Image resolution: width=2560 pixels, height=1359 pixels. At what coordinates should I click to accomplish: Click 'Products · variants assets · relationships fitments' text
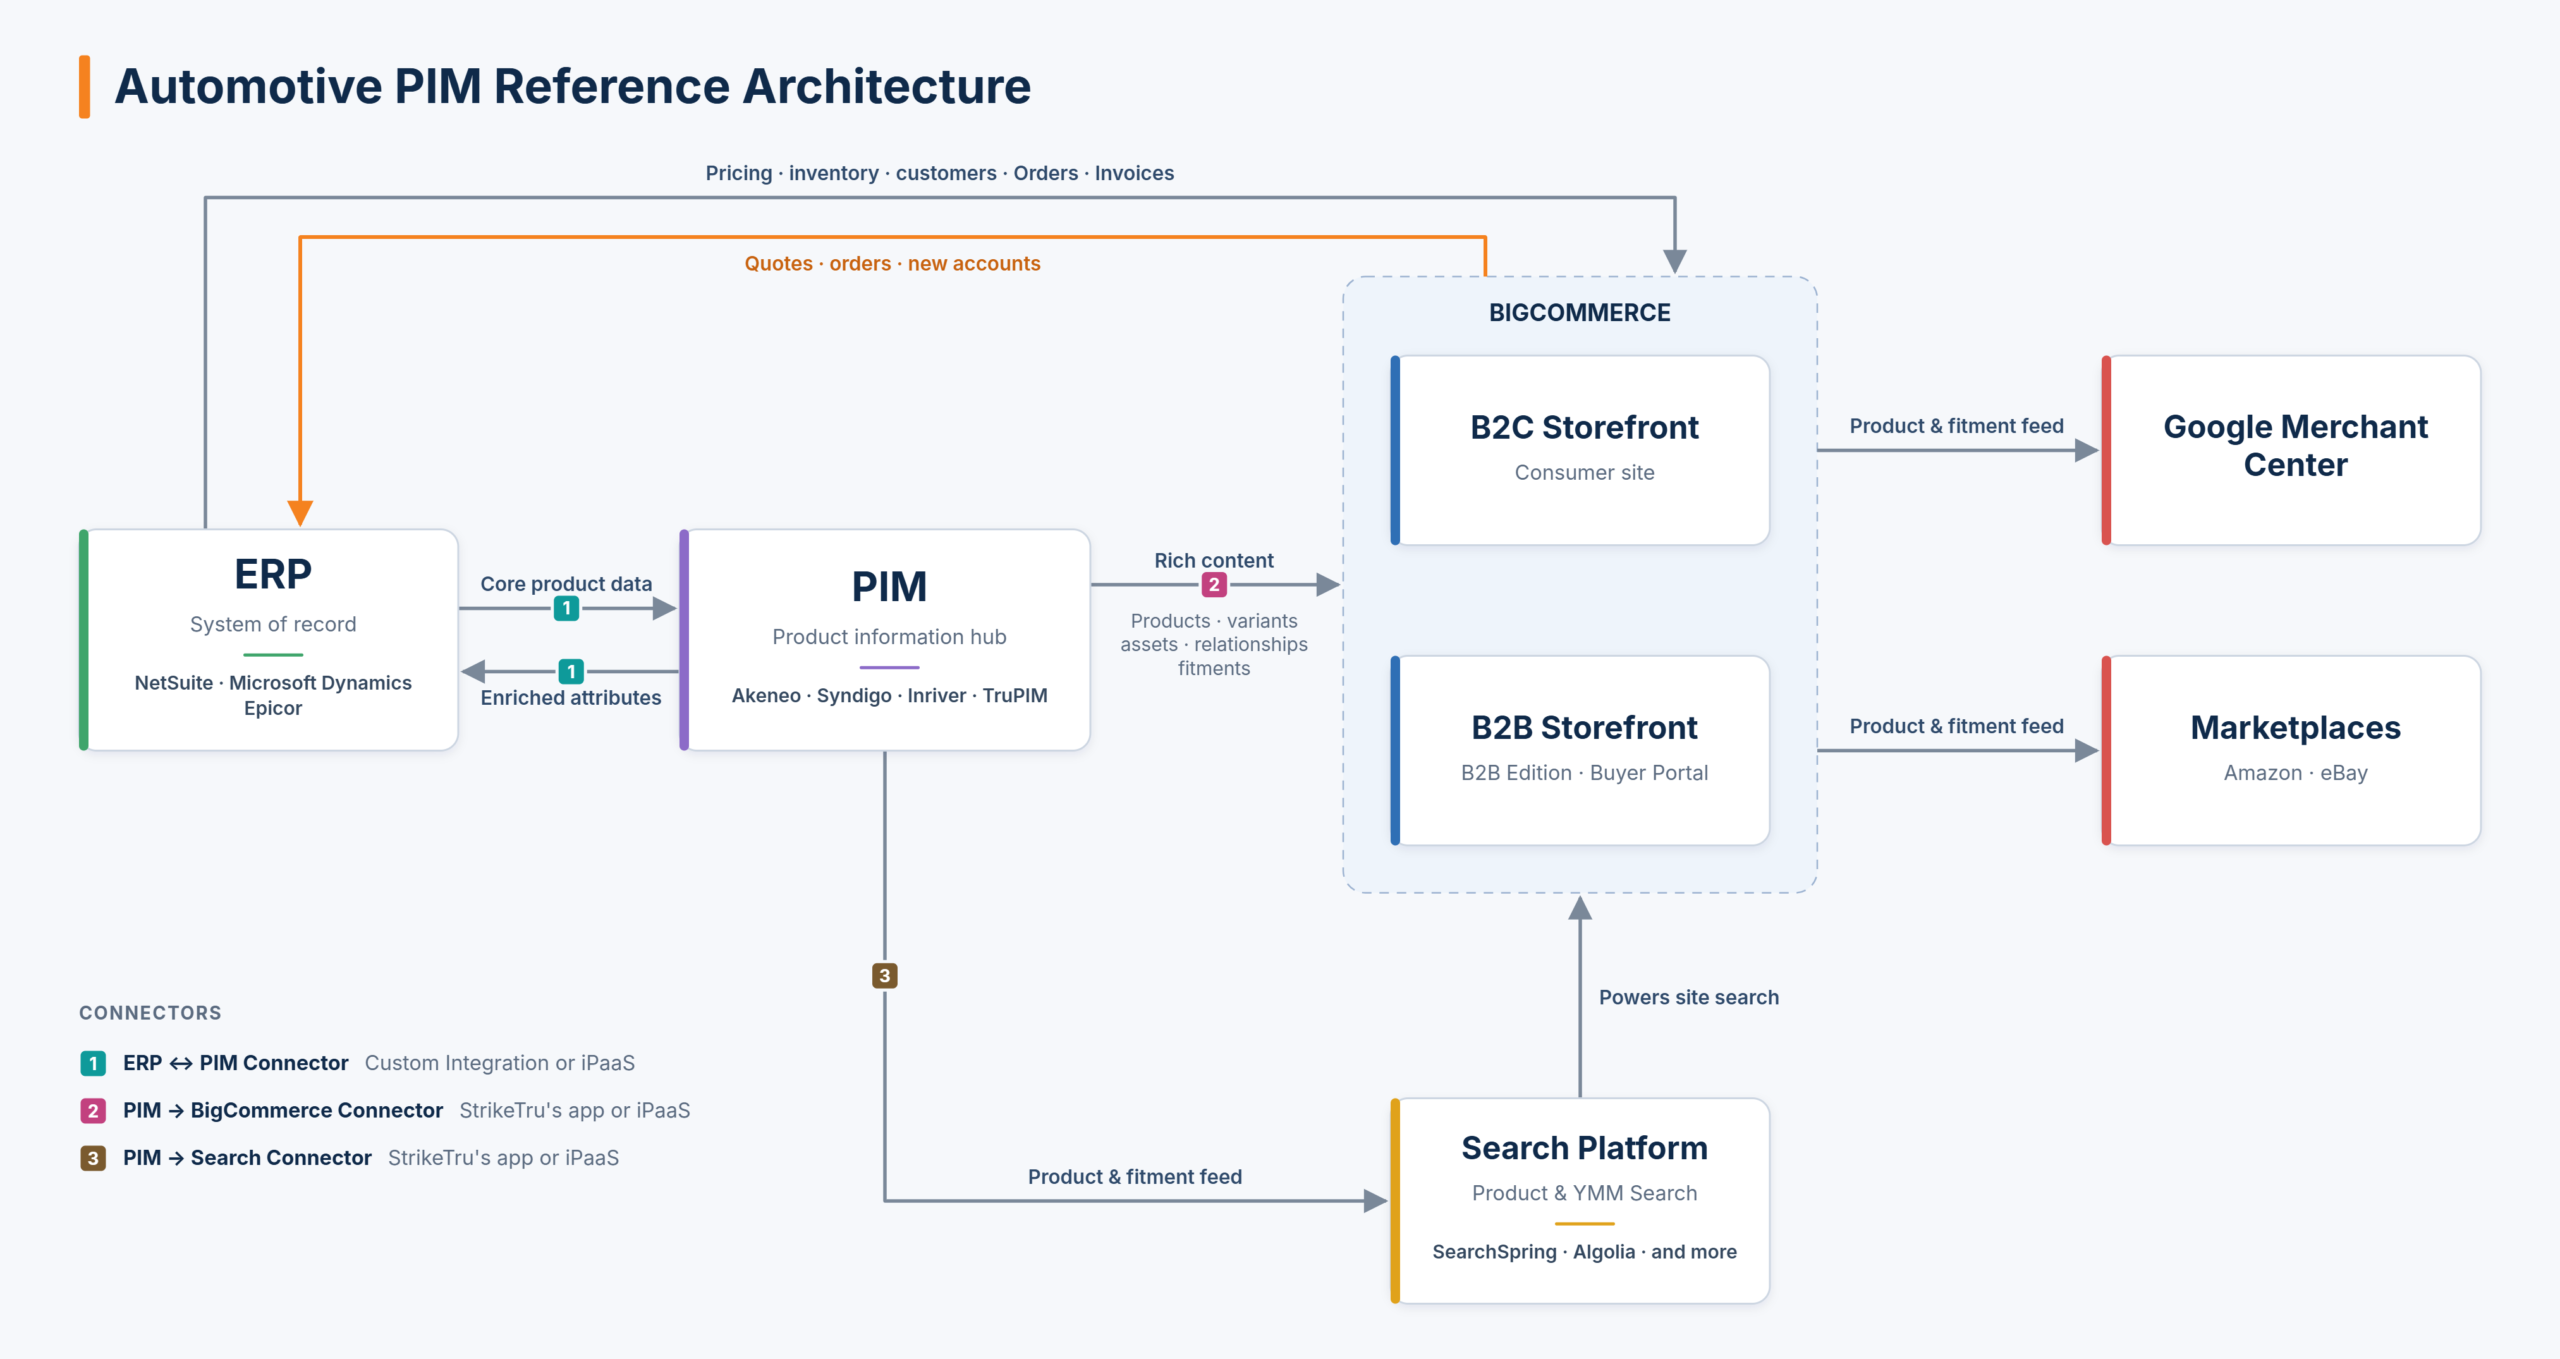pyautogui.click(x=1214, y=644)
